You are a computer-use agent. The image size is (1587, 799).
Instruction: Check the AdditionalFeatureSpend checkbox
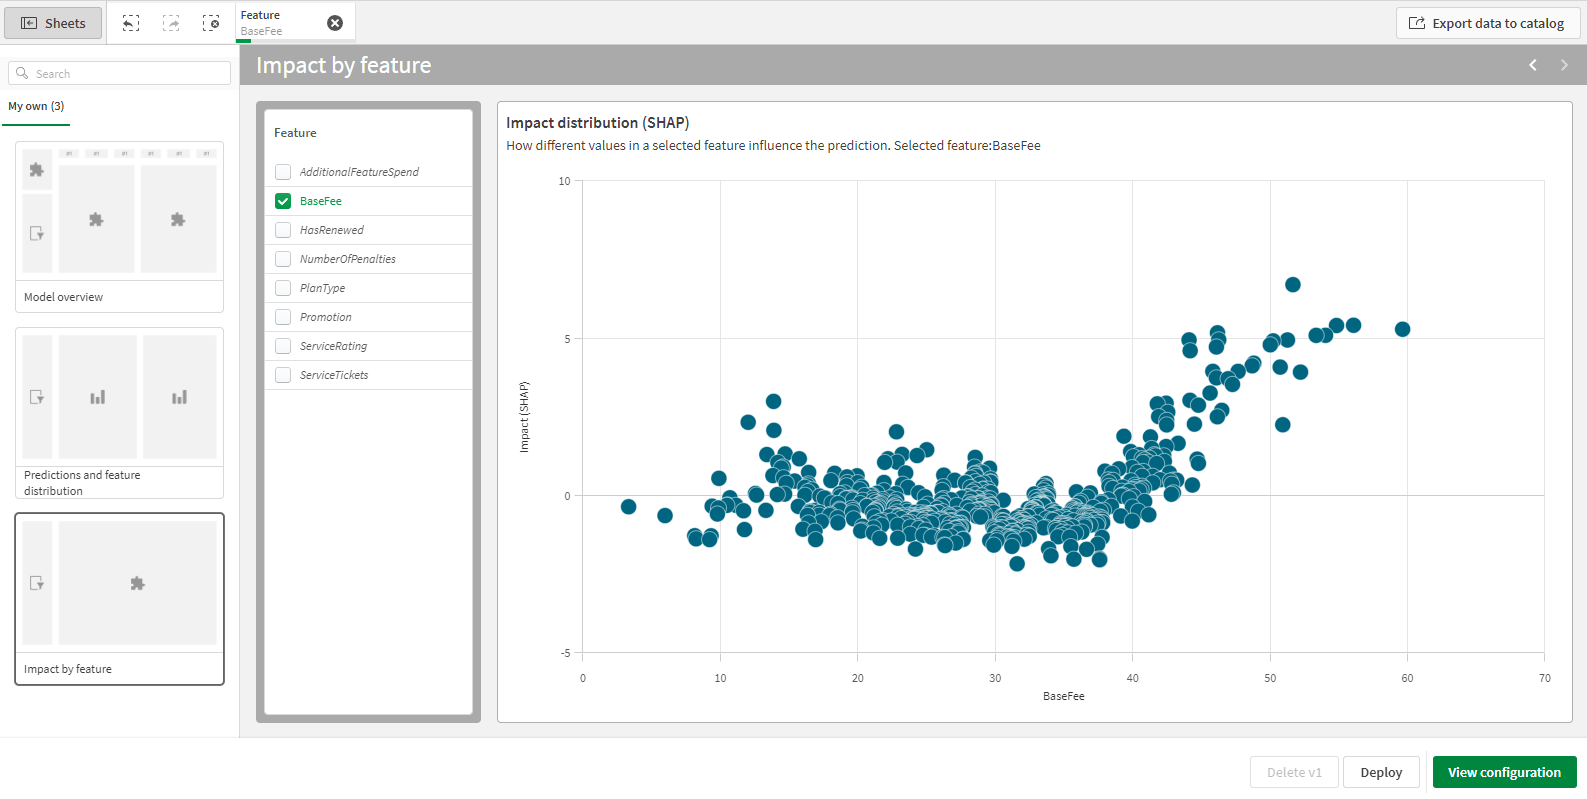point(283,172)
